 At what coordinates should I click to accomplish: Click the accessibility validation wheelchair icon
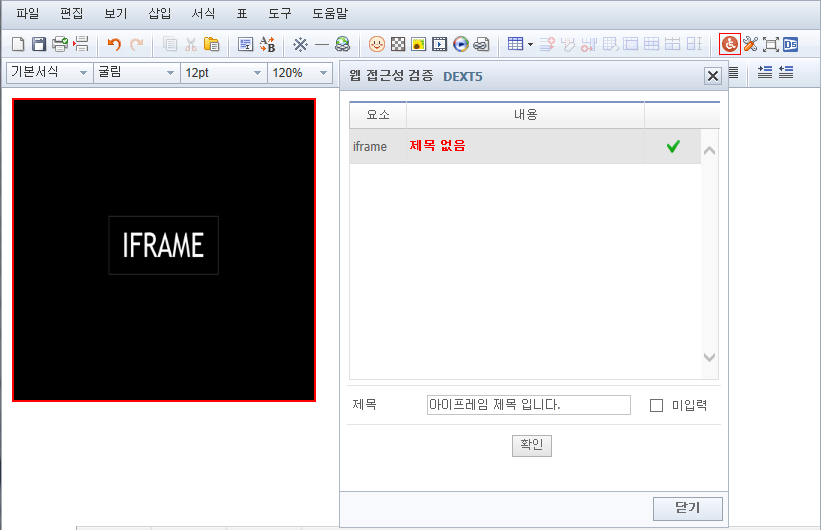[729, 44]
